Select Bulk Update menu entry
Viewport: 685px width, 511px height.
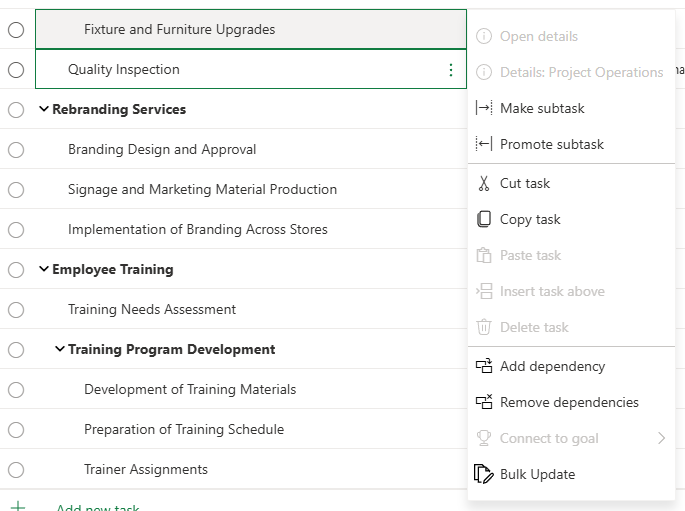(571, 474)
